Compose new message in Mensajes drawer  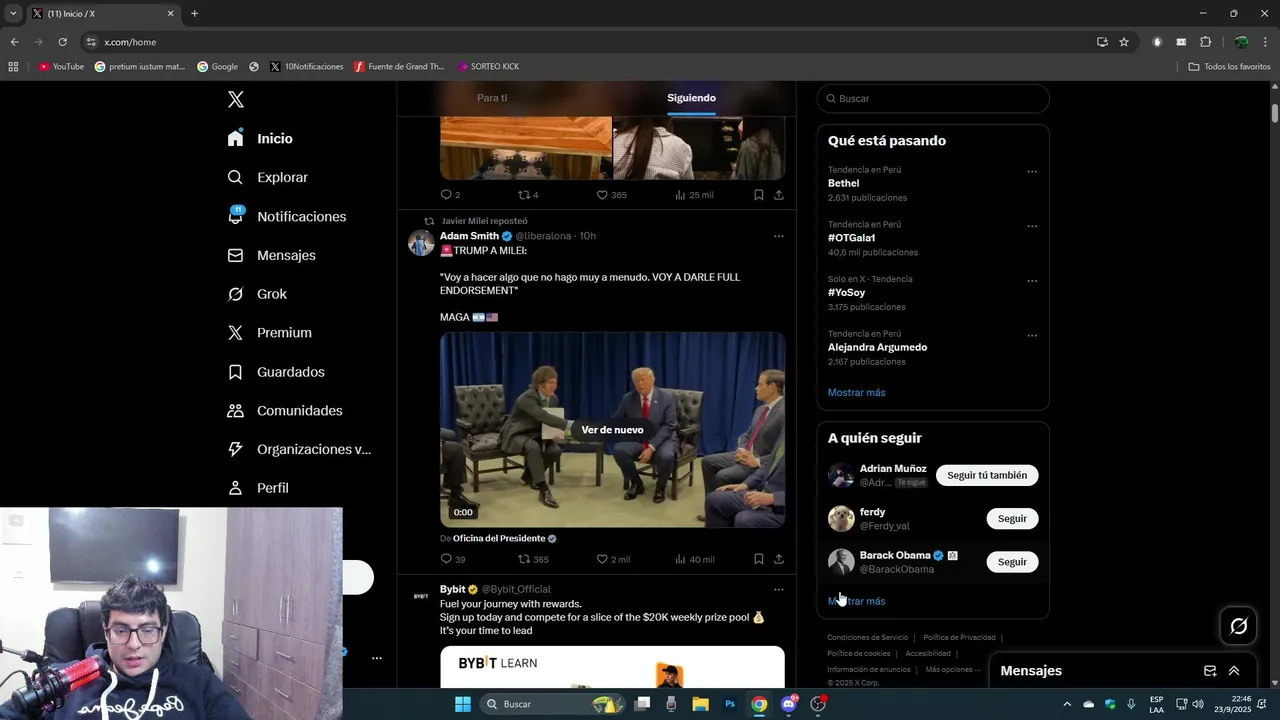click(1210, 671)
